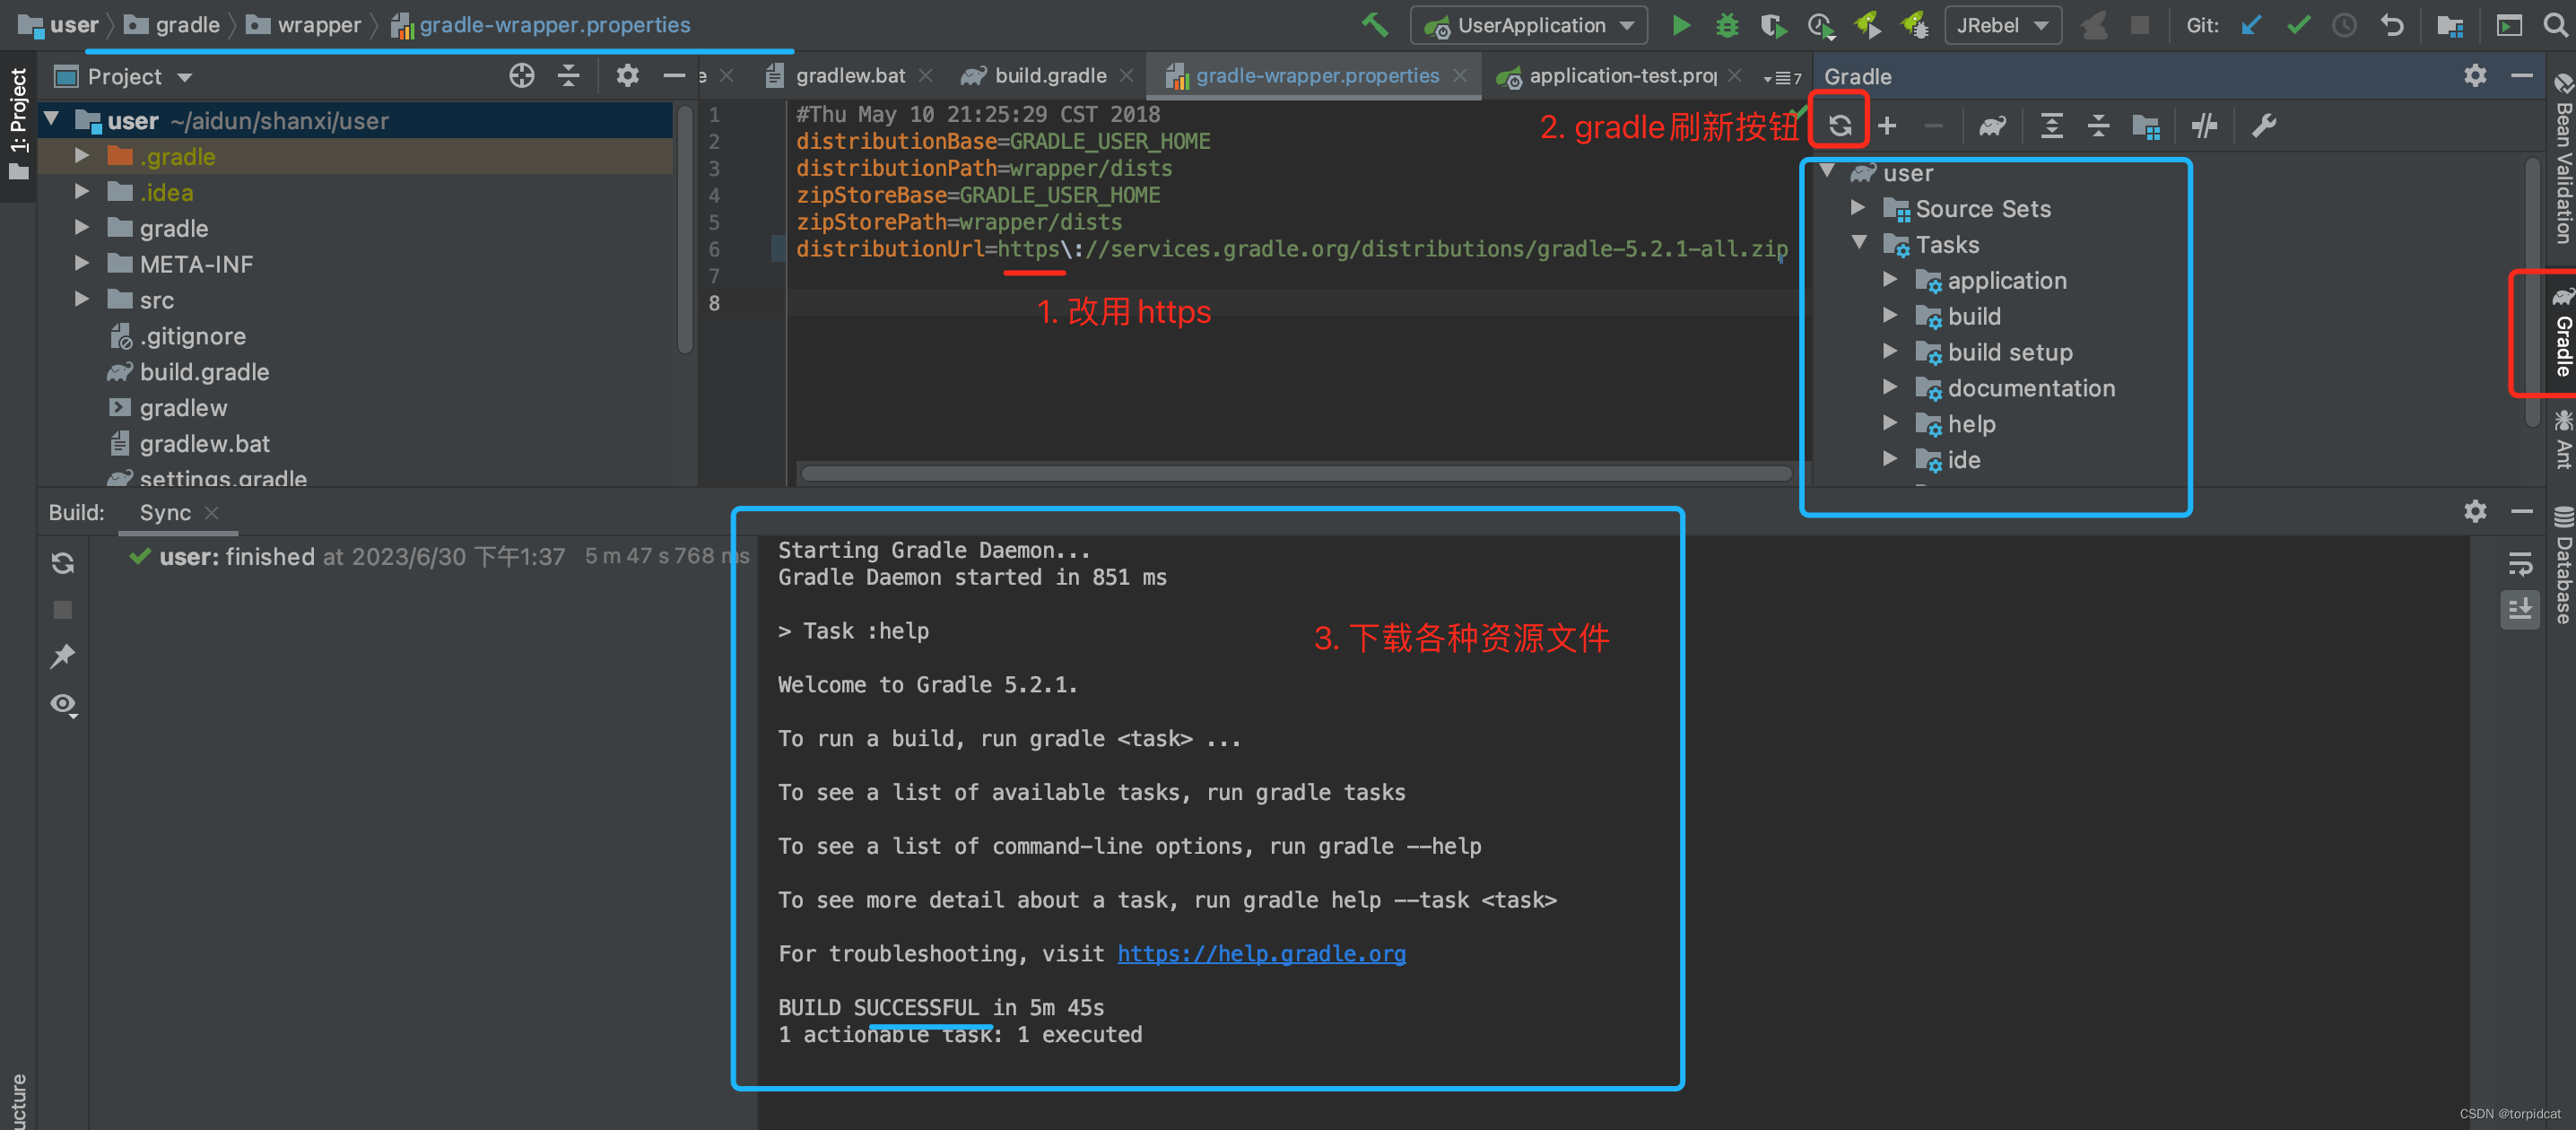The width and height of the screenshot is (2576, 1130).
Task: Click the pin tab icon in Build panel
Action: coord(63,657)
